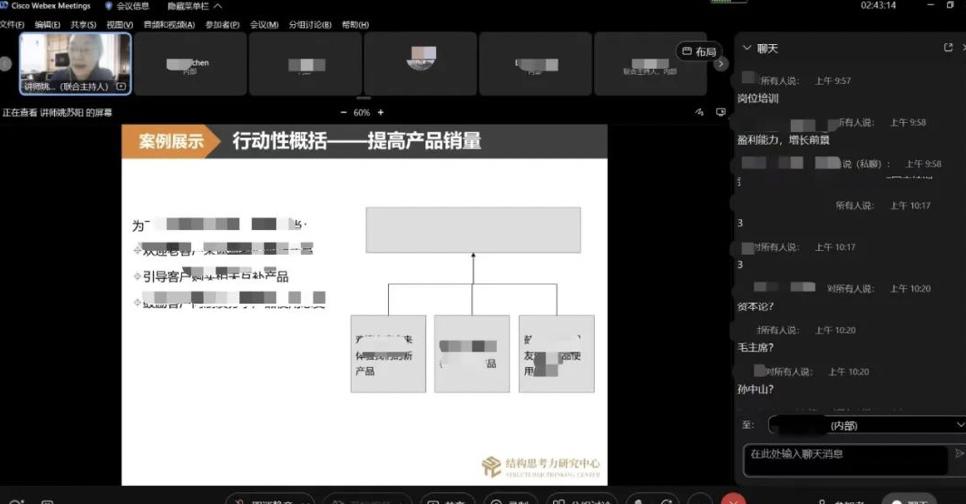Click the chat message input field
The height and width of the screenshot is (504, 966).
pyautogui.click(x=845, y=456)
